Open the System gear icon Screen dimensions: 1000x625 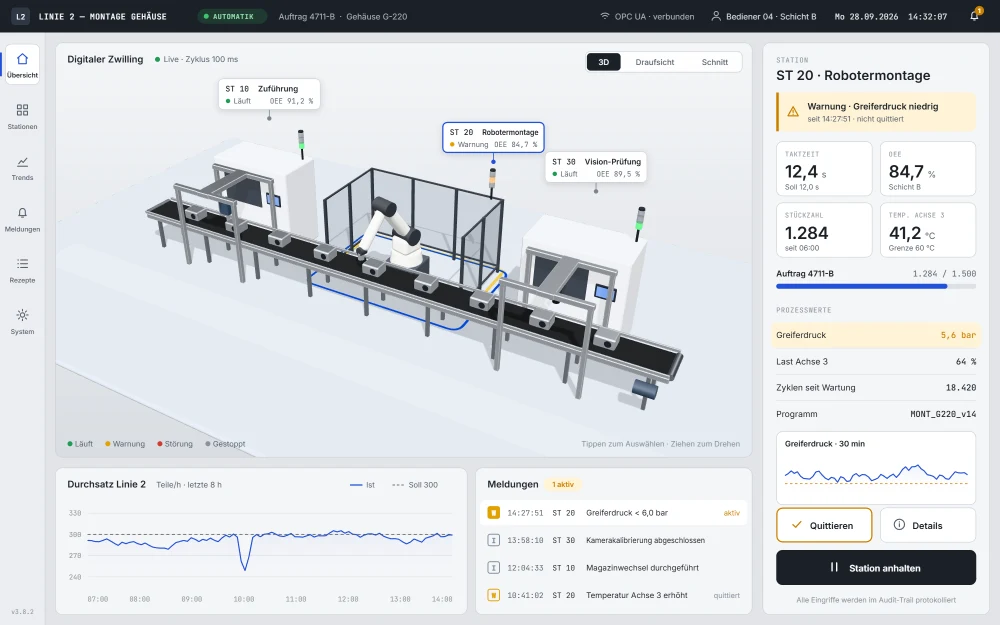22,315
